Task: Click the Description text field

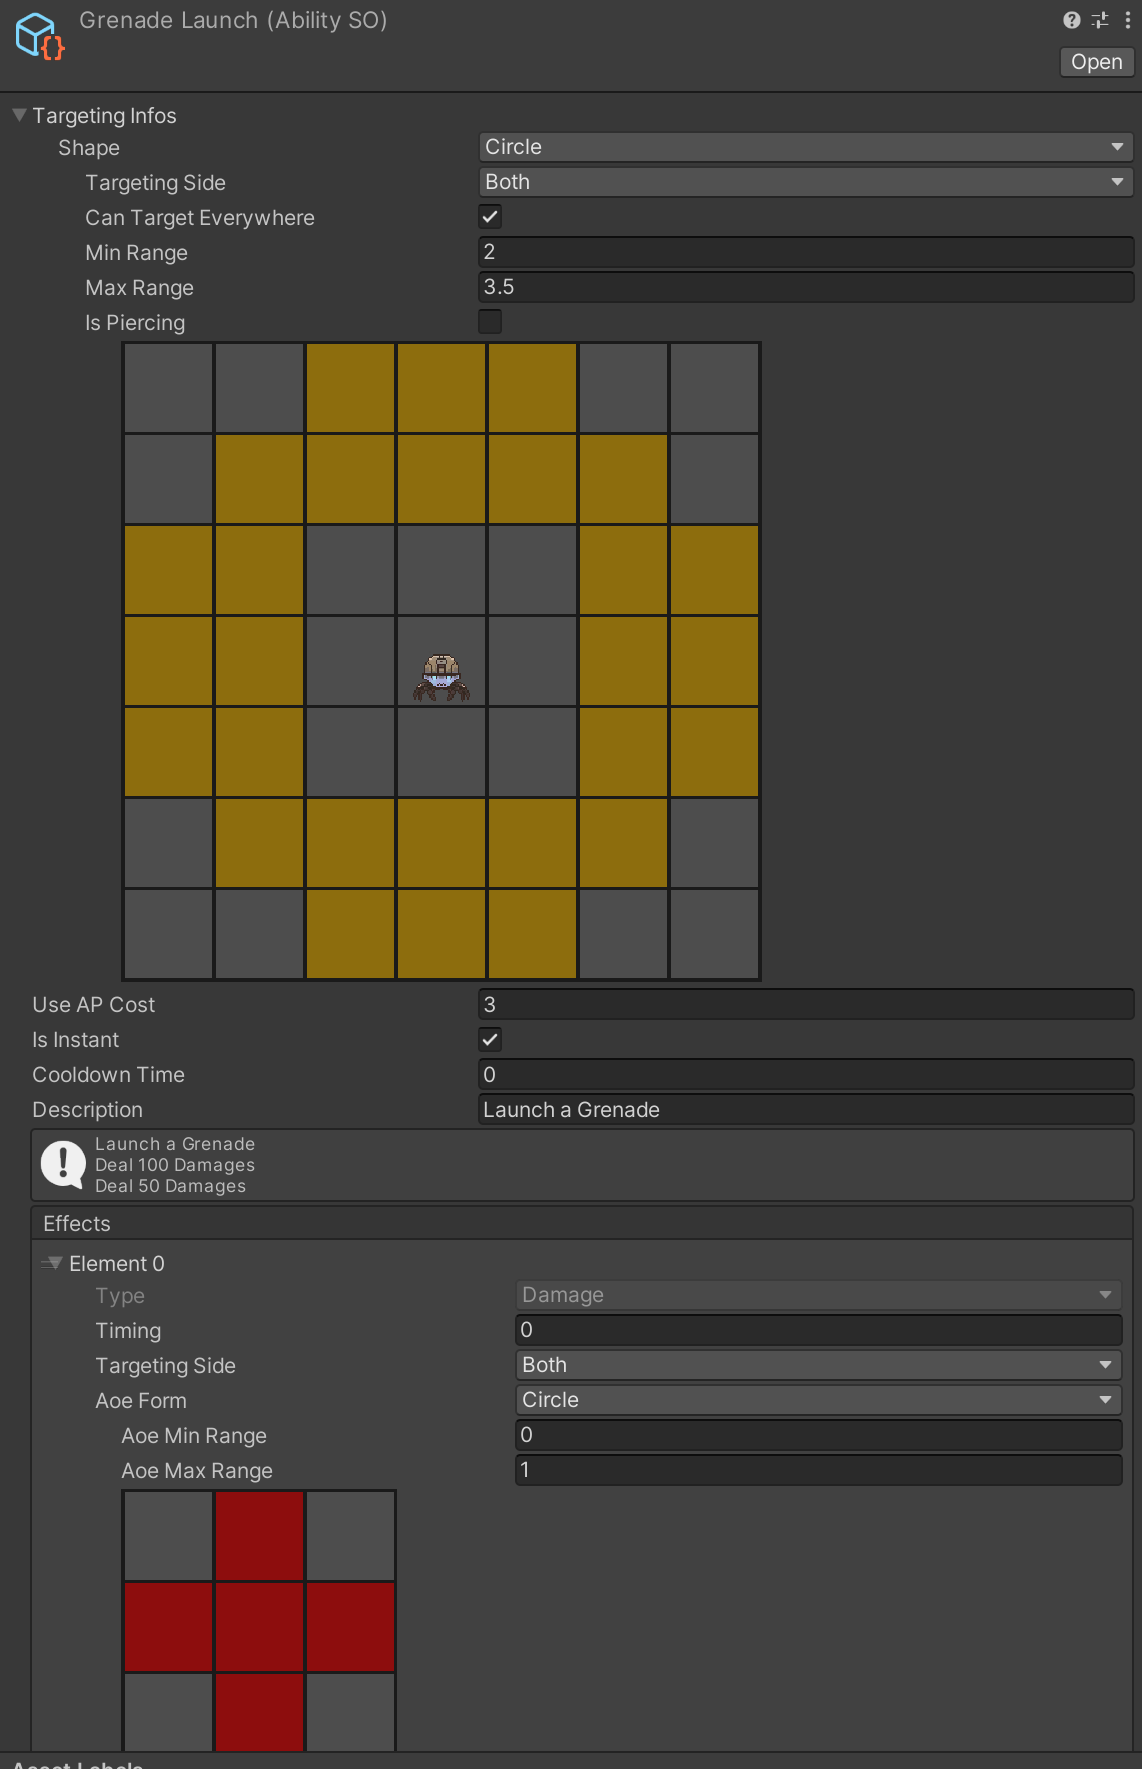Action: click(x=805, y=1110)
